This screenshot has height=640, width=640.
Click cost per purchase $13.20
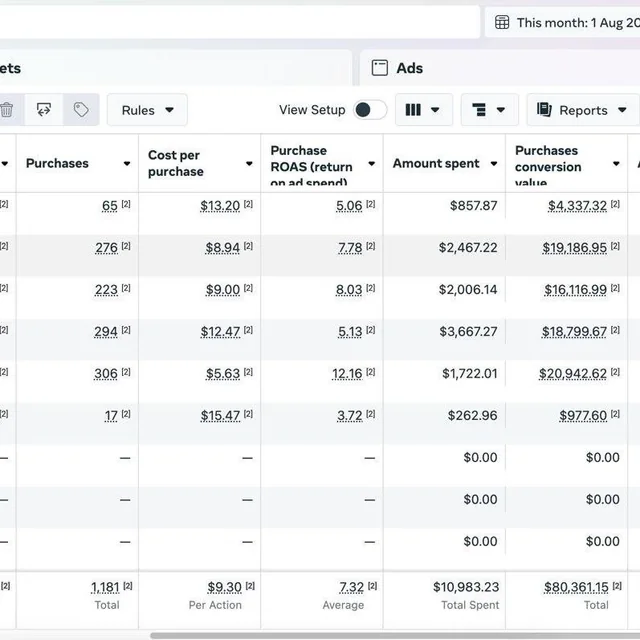tap(220, 206)
